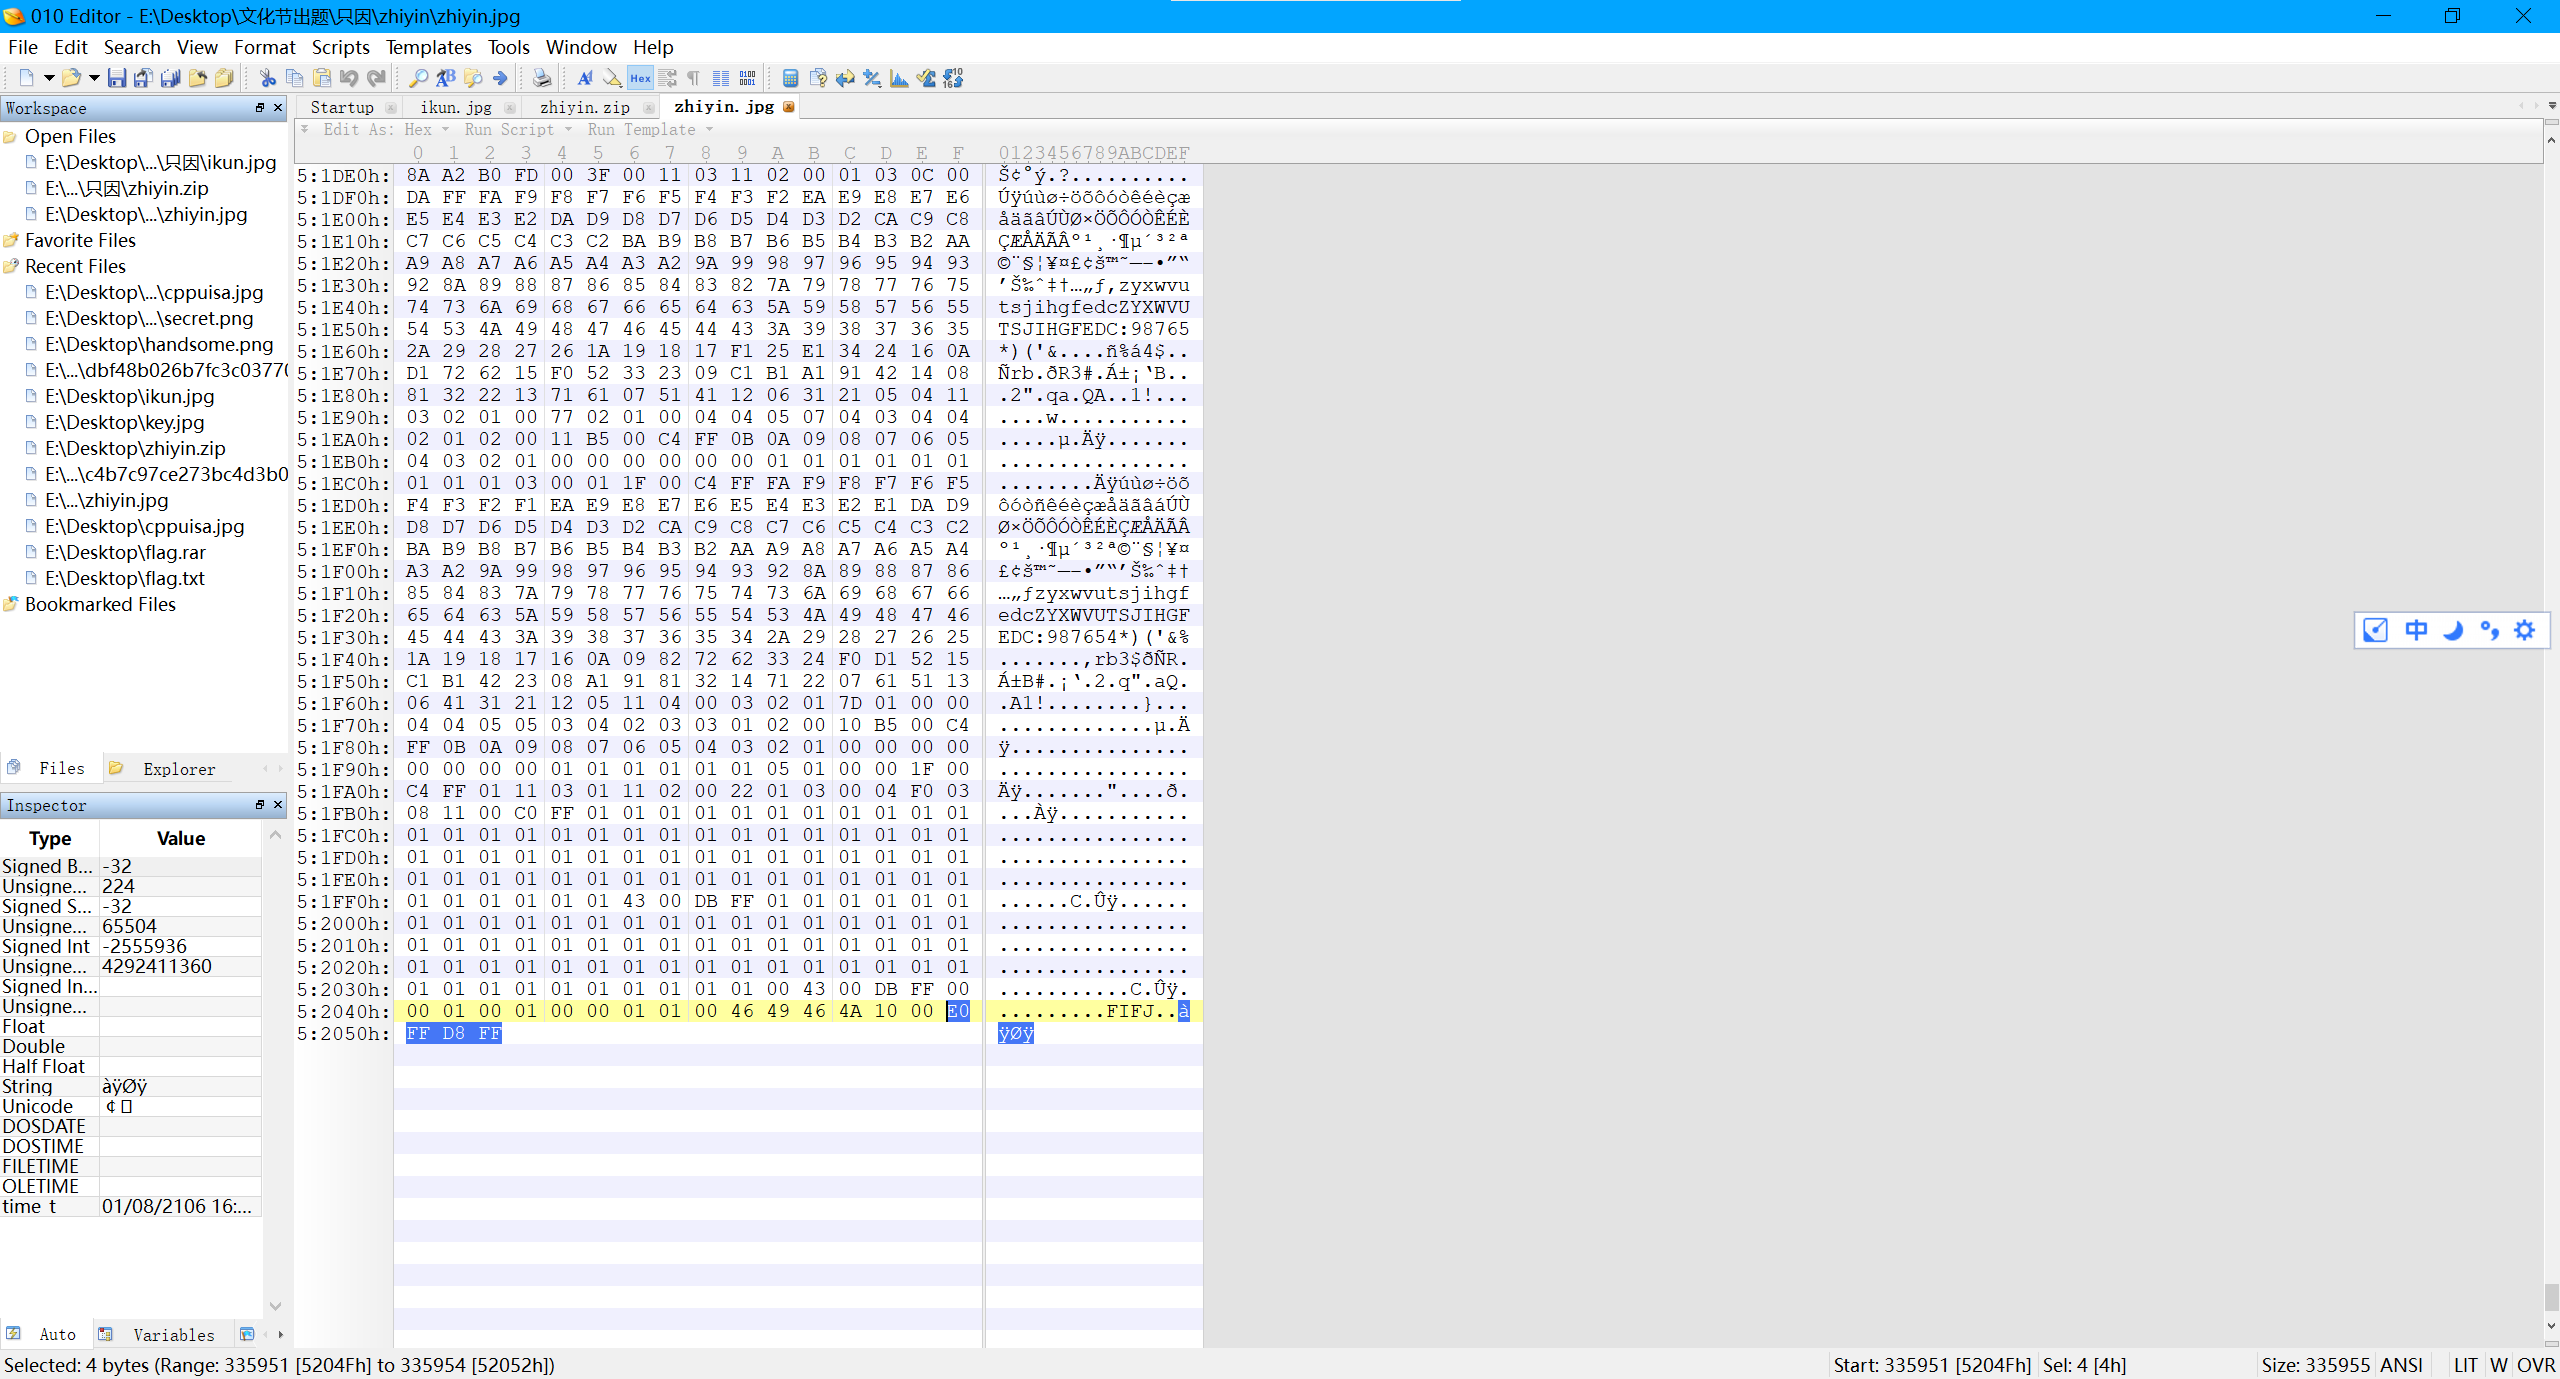Click the Undo arrow icon
The image size is (2560, 1379).
[x=349, y=78]
